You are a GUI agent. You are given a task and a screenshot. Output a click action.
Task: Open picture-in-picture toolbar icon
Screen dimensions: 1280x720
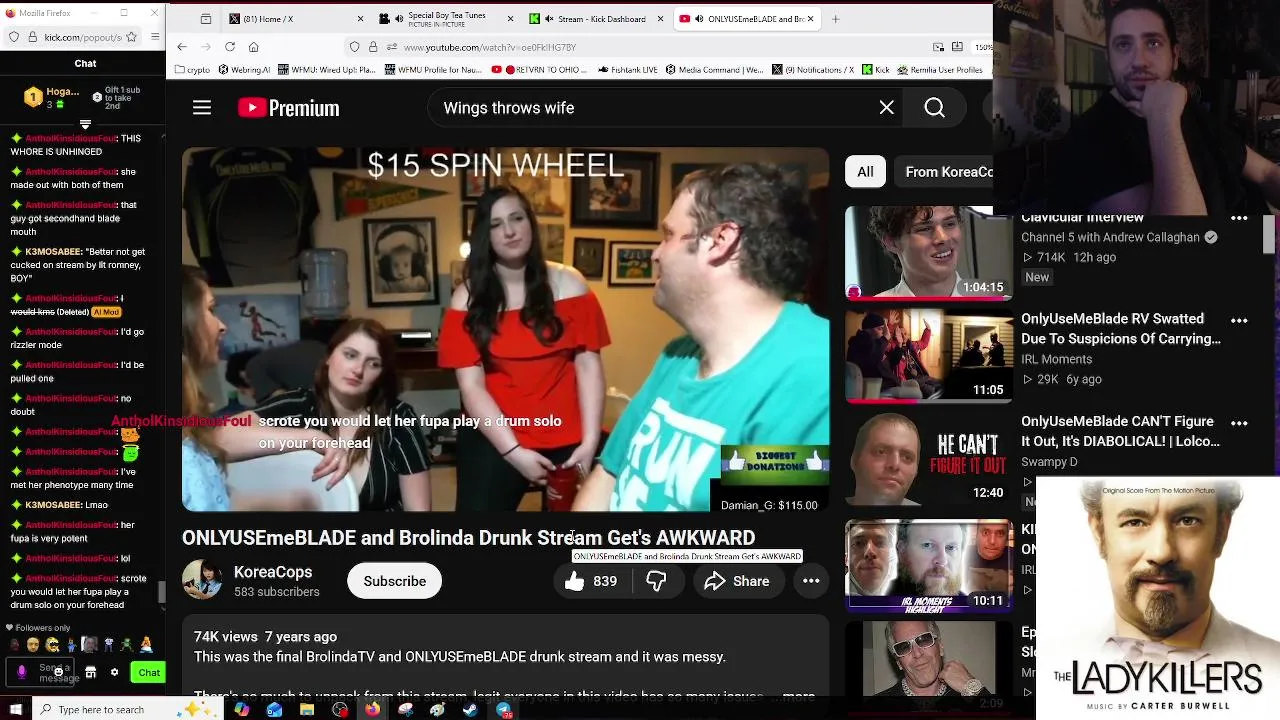(939, 47)
